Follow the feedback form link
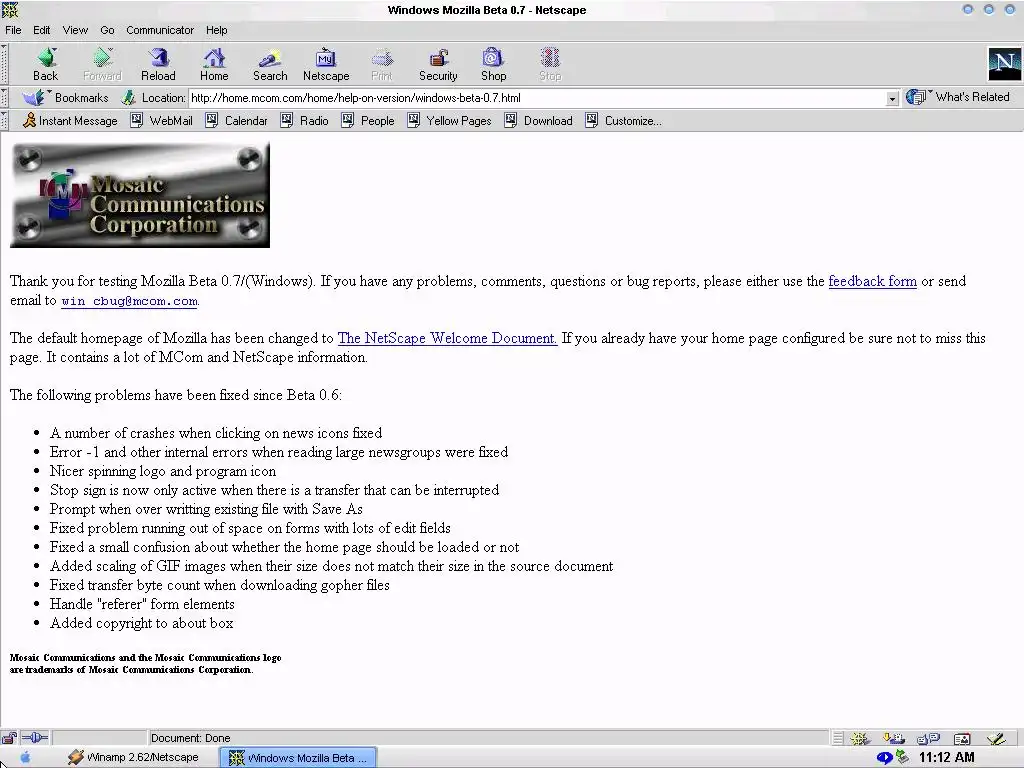Screen dimensions: 1024x768 [872, 281]
